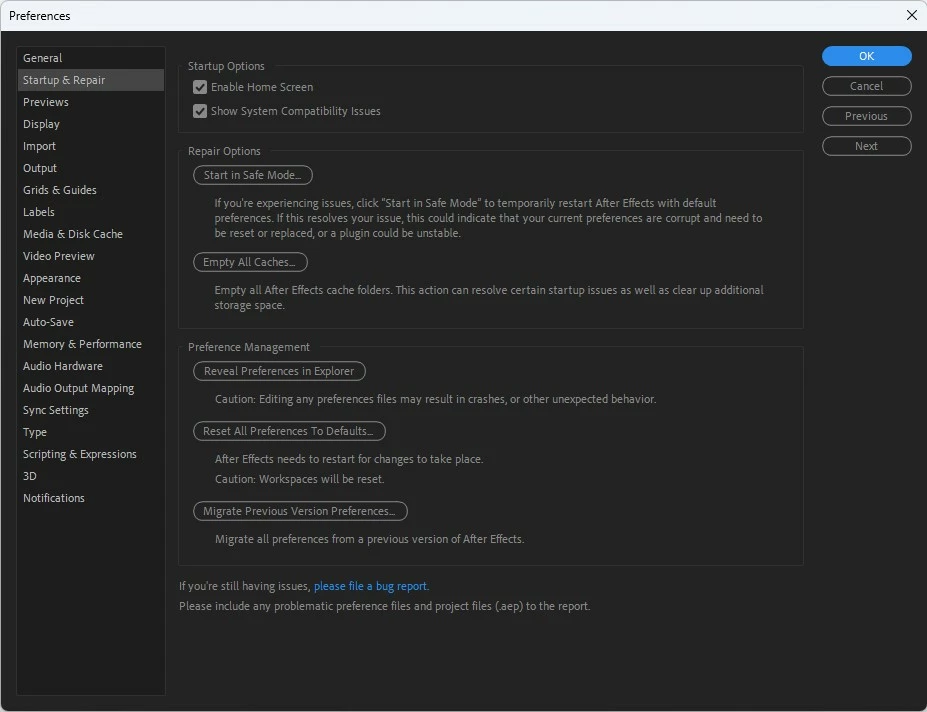The image size is (927, 712).
Task: Advance with the Next button
Action: [867, 146]
